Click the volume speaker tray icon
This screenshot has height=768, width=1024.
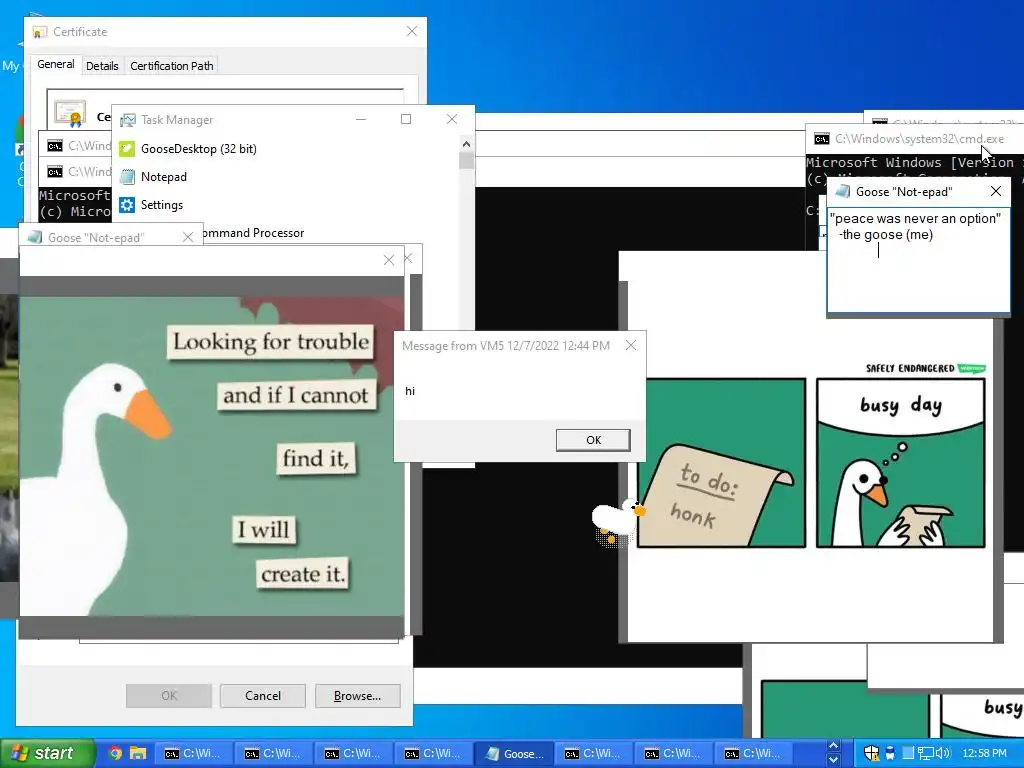[x=942, y=753]
